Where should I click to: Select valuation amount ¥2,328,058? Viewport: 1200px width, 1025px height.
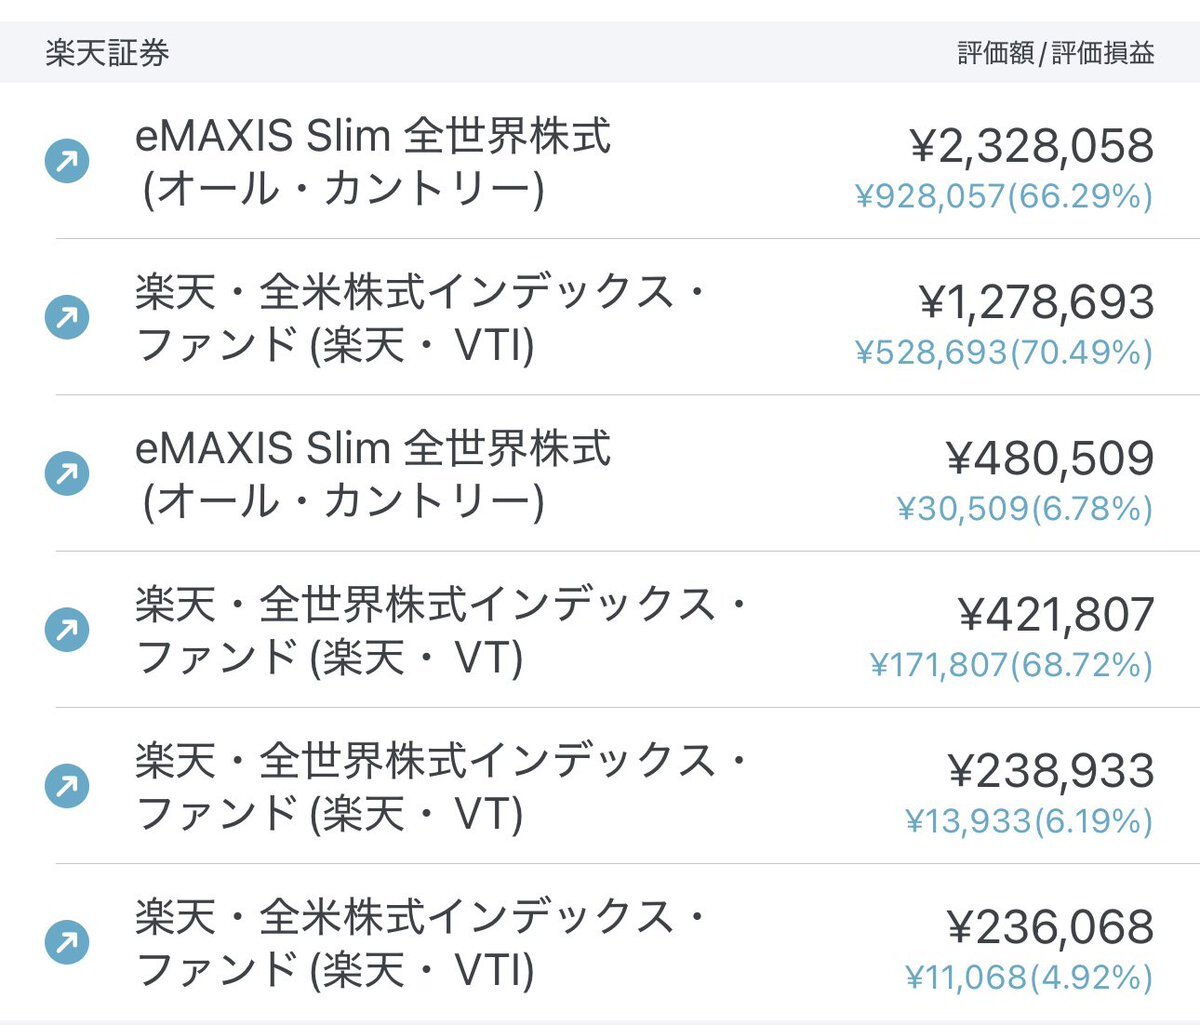tap(1032, 146)
